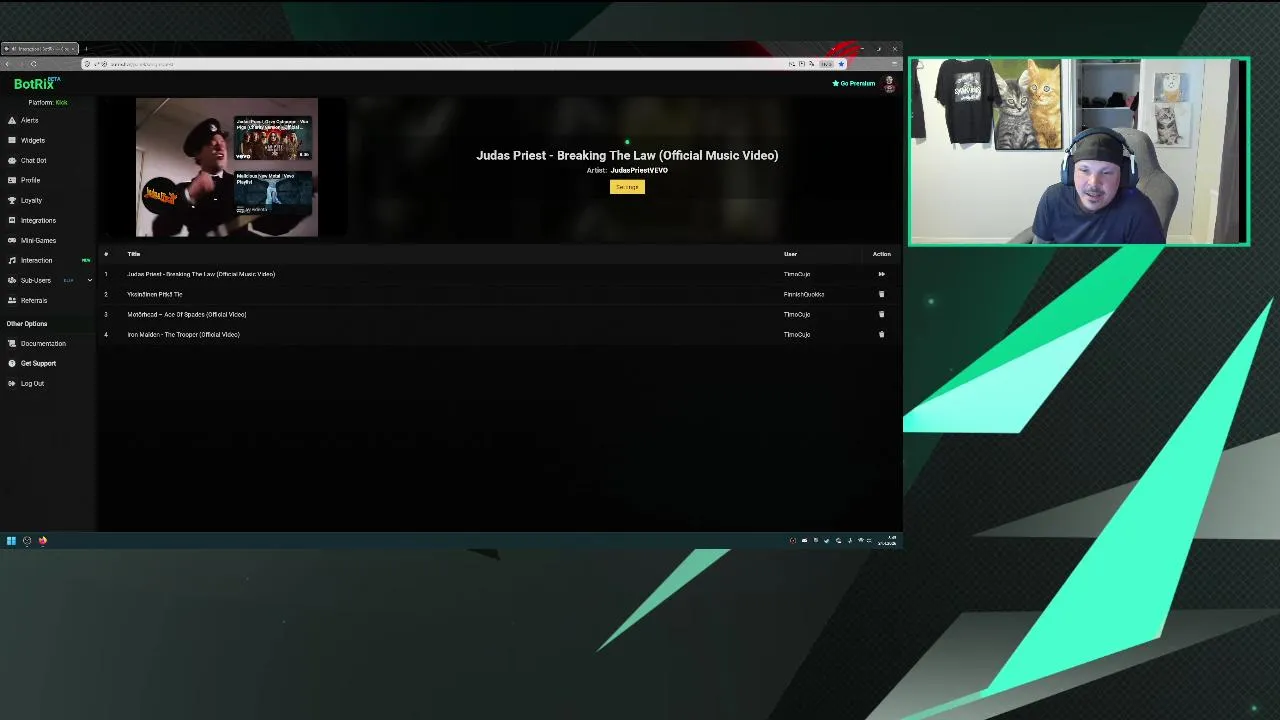Delete Iron Maiden The Trooper from queue
1280x720 pixels.
(x=881, y=334)
